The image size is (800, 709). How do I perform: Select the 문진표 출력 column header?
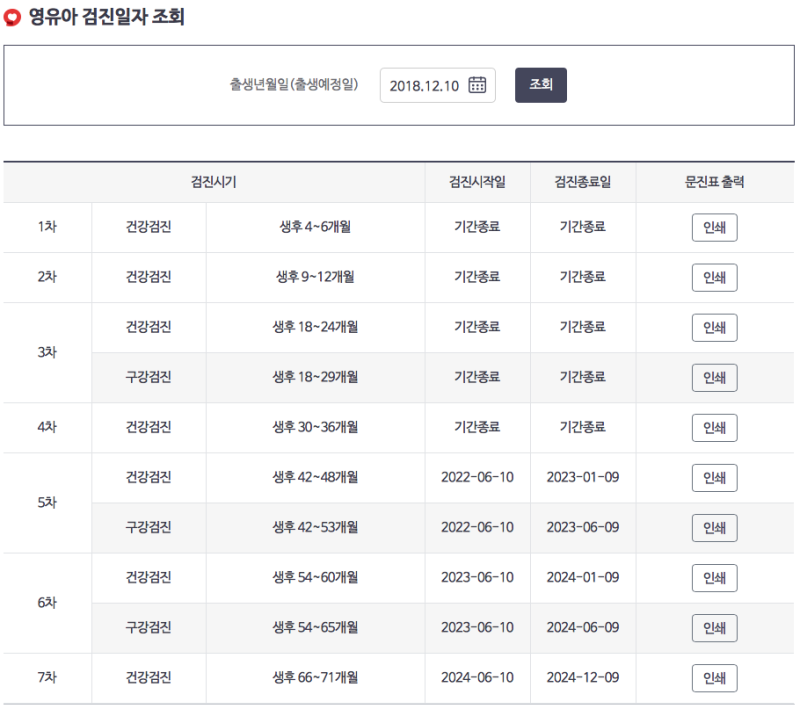coord(714,182)
